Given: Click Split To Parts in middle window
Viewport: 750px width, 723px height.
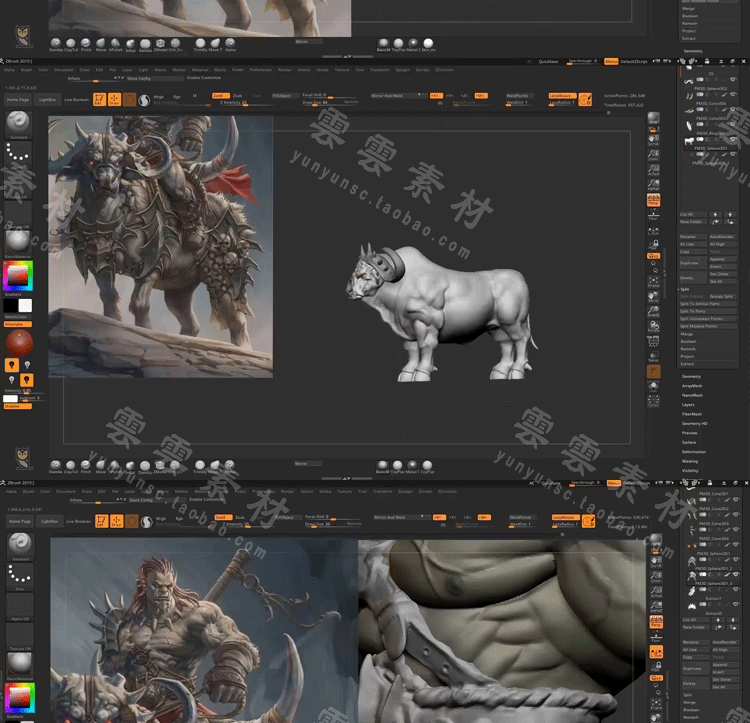Looking at the screenshot, I should (708, 311).
